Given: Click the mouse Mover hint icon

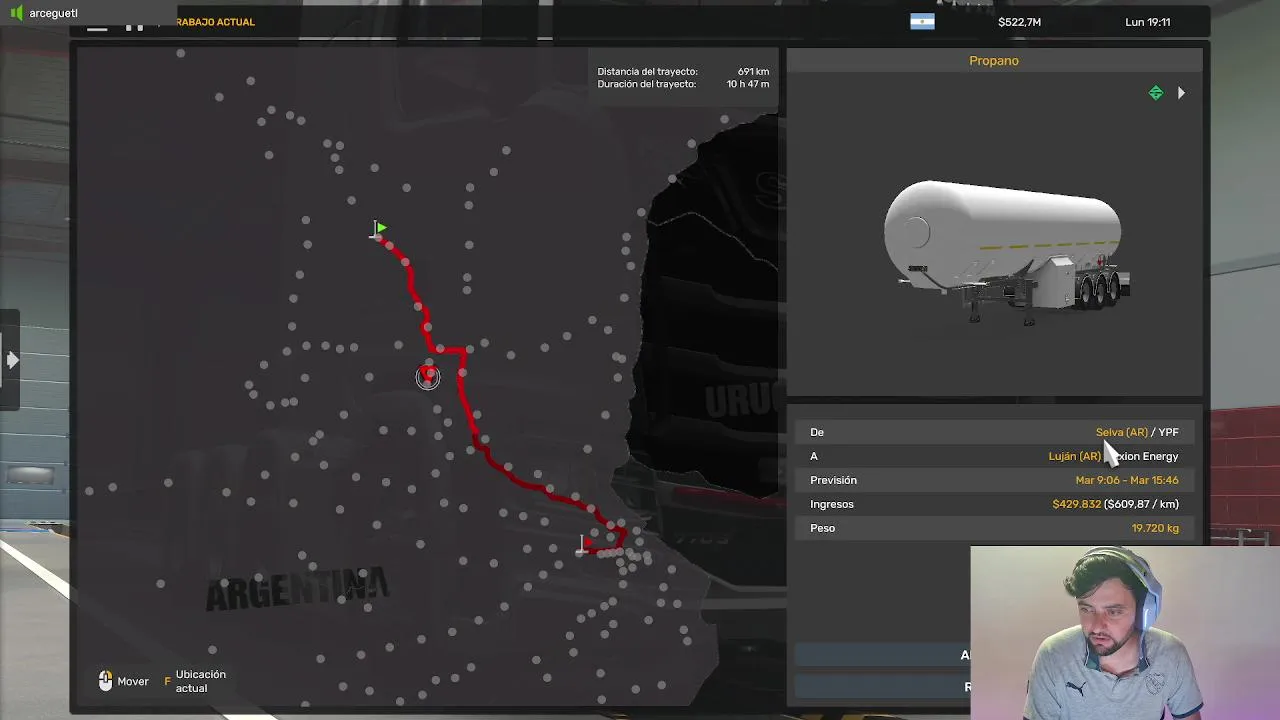Looking at the screenshot, I should pos(105,681).
